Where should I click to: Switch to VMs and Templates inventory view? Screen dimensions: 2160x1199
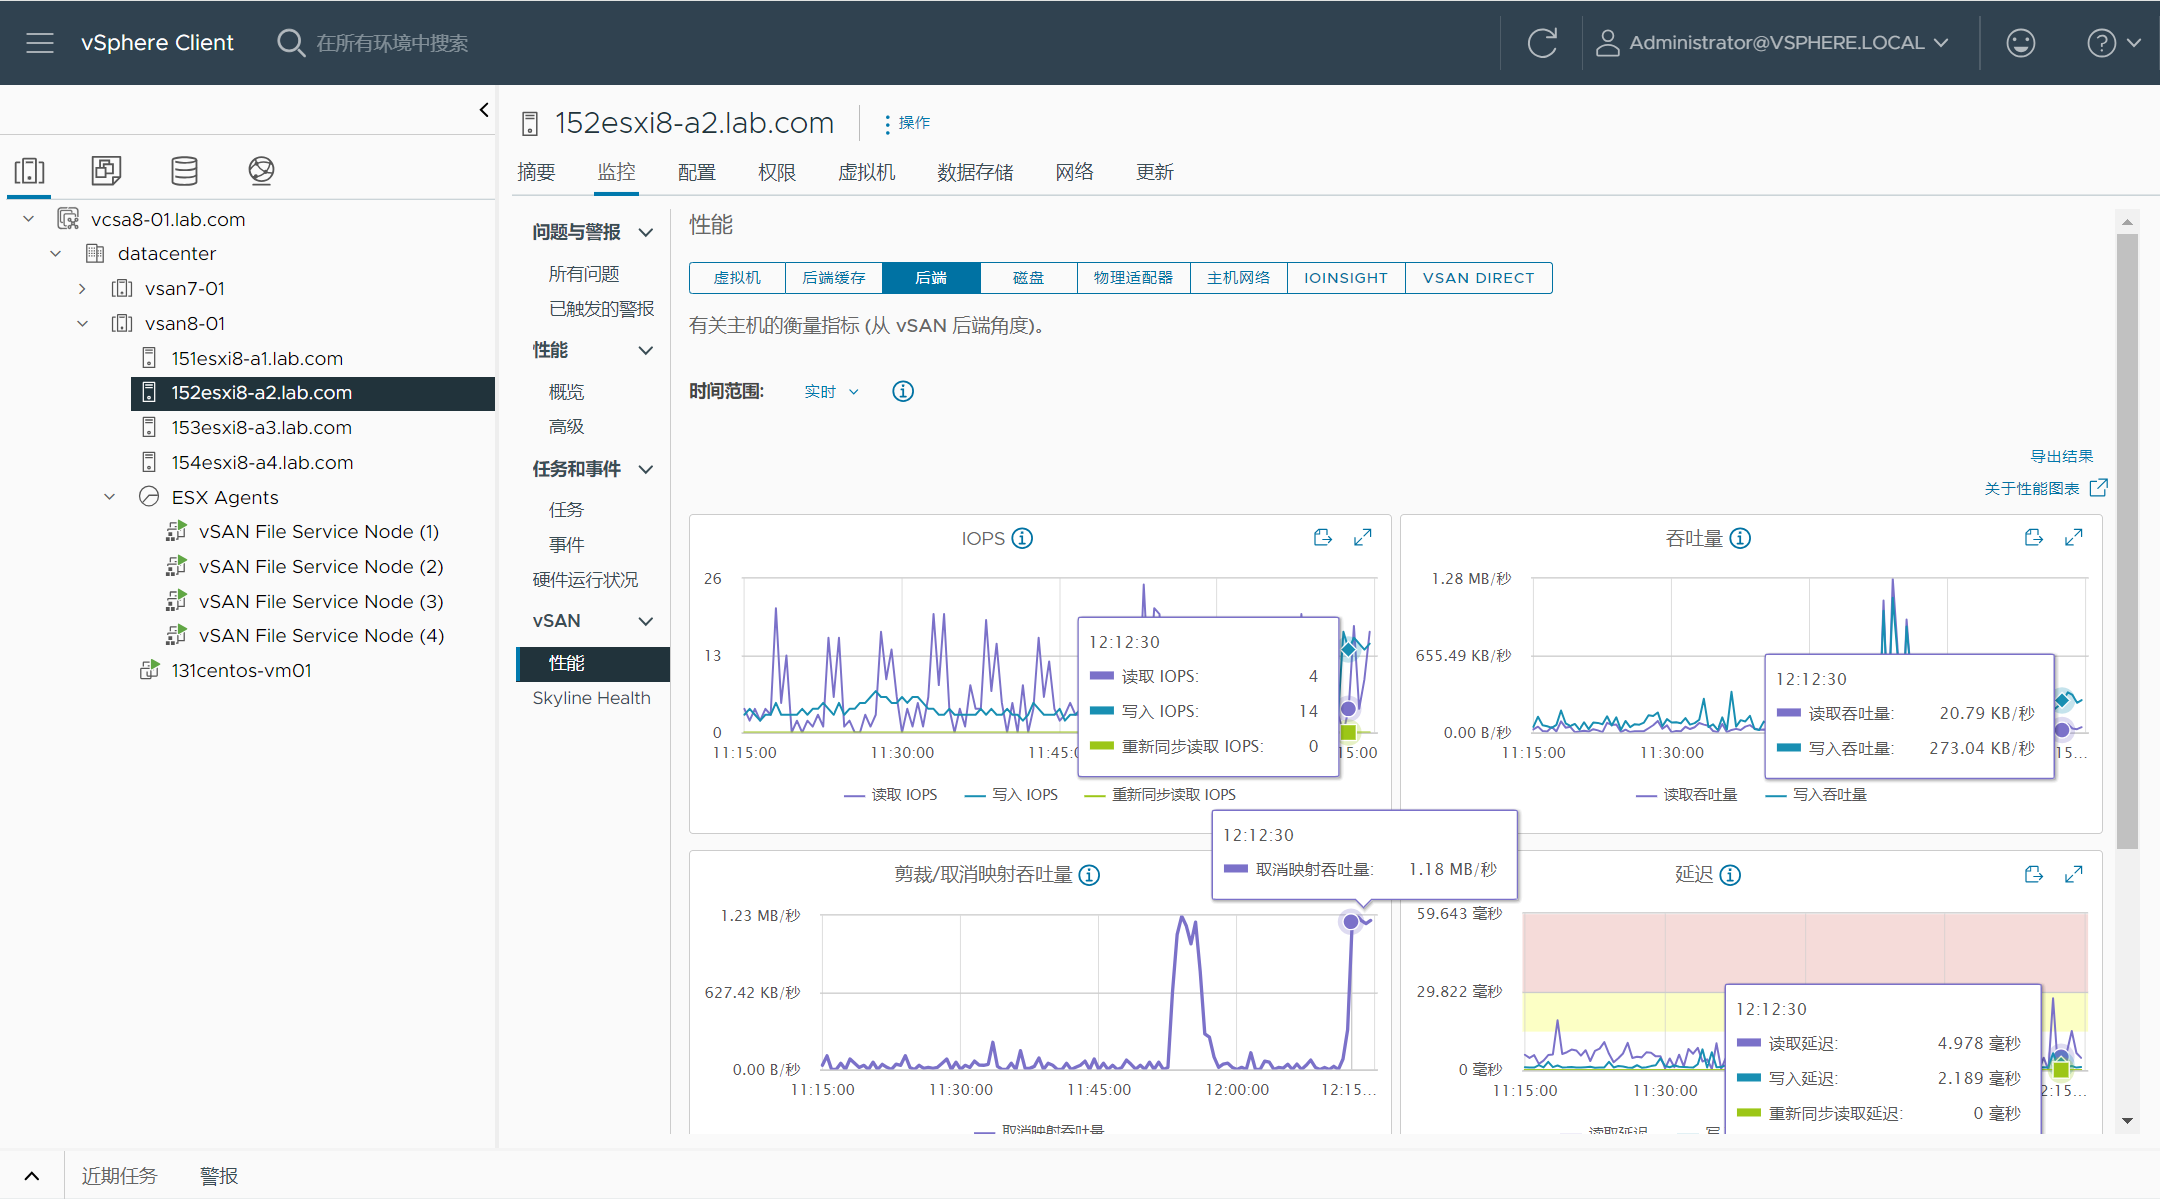[x=106, y=171]
